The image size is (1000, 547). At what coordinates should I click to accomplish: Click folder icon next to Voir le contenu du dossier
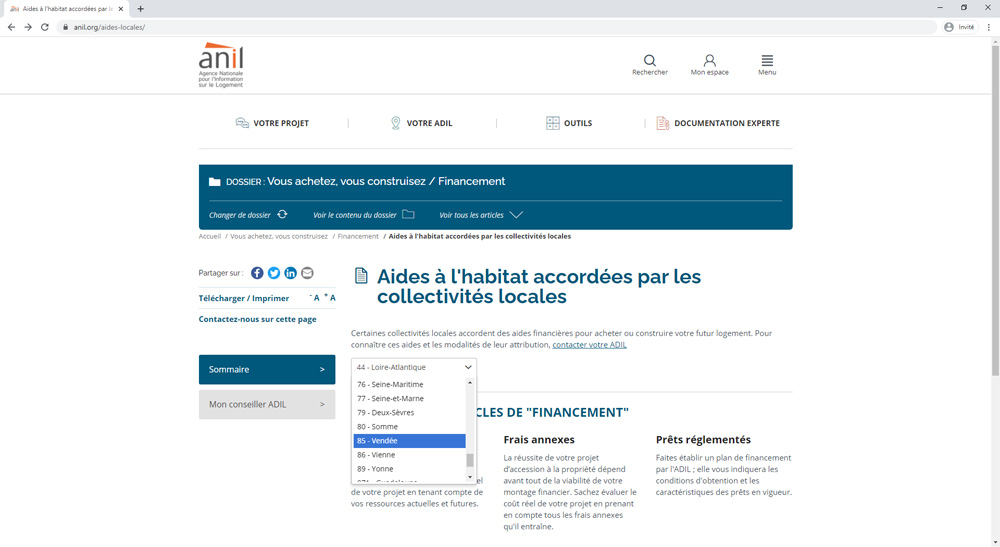click(x=408, y=214)
